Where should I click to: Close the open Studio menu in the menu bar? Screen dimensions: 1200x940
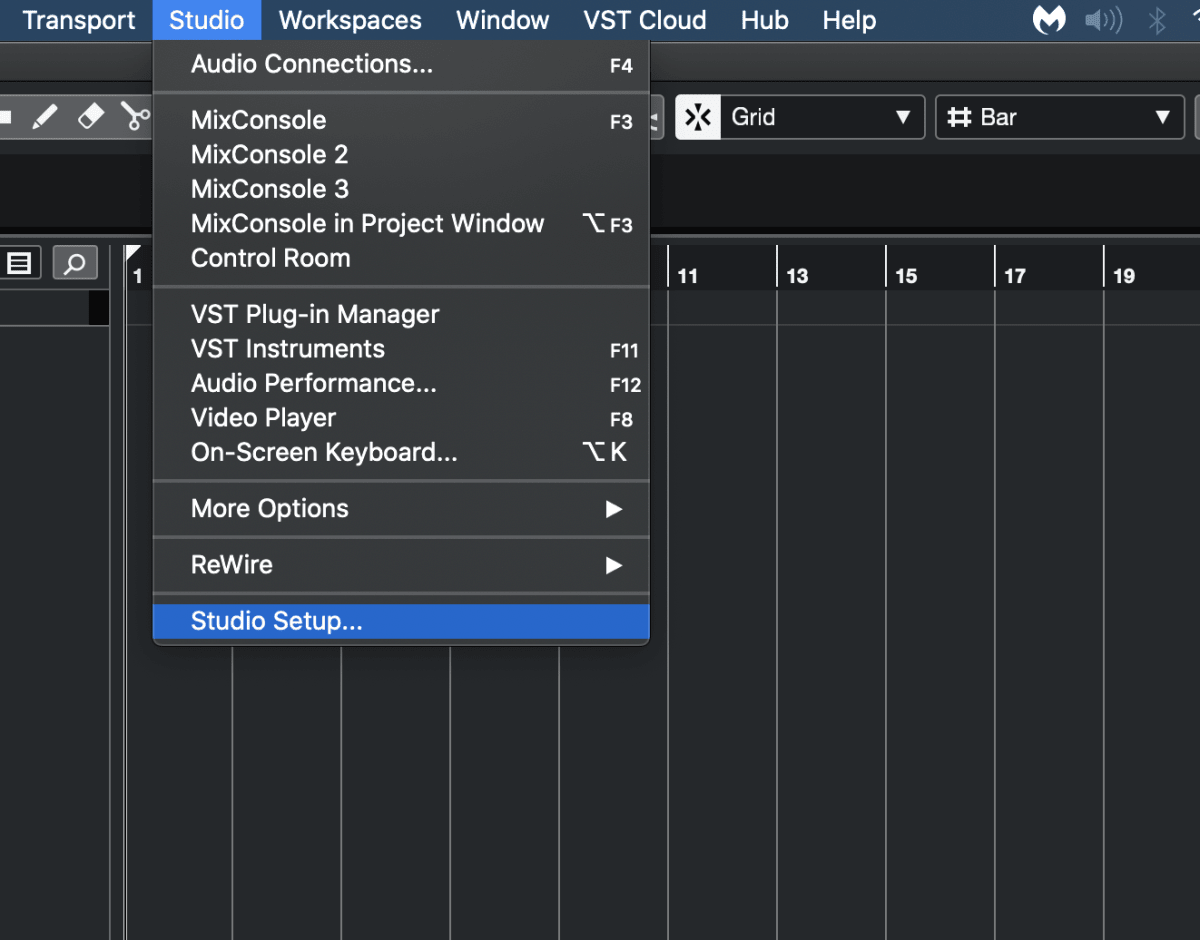pyautogui.click(x=206, y=20)
